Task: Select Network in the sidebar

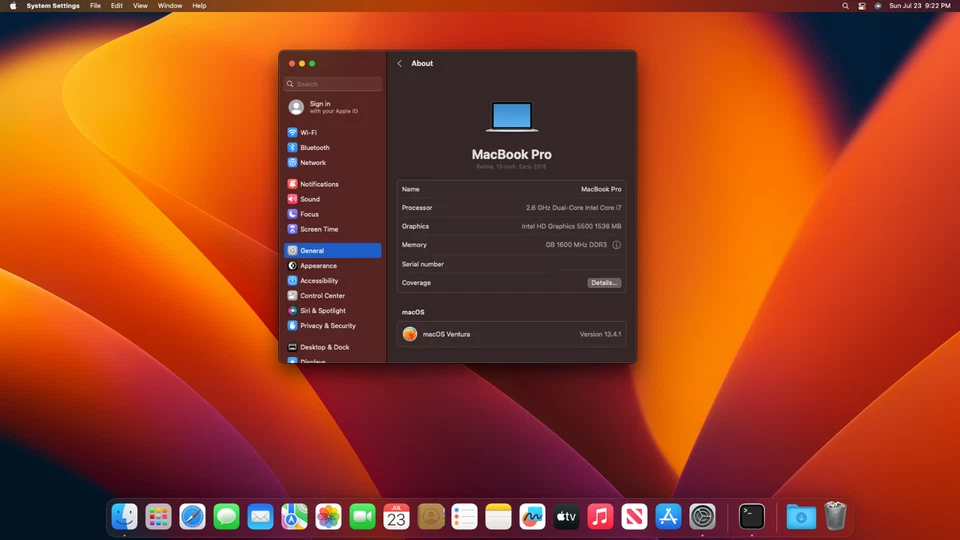Action: [x=332, y=163]
